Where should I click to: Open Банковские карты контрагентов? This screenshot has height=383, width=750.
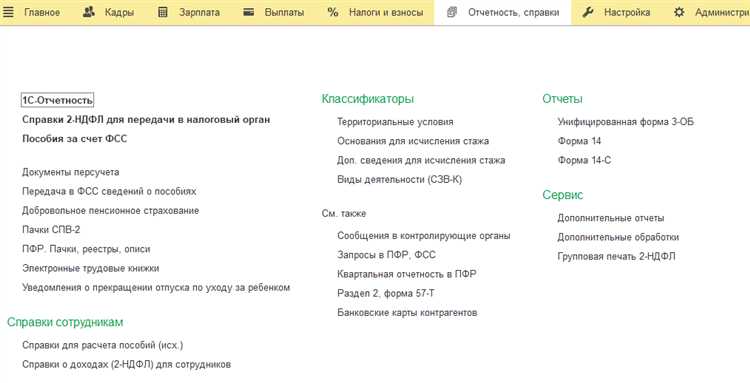coord(407,313)
